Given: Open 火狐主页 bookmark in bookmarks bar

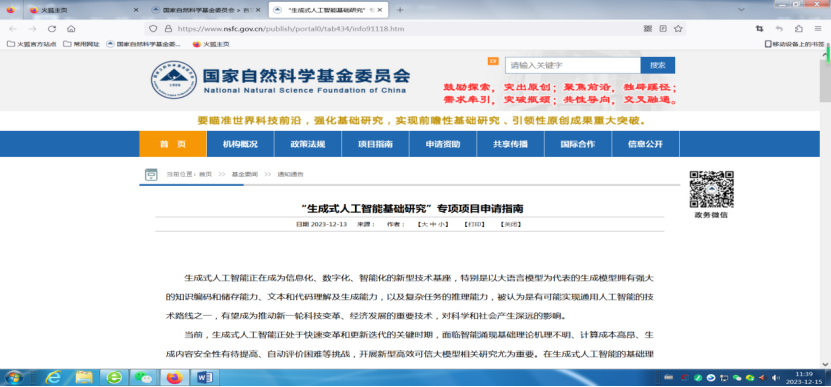Looking at the screenshot, I should click(211, 44).
